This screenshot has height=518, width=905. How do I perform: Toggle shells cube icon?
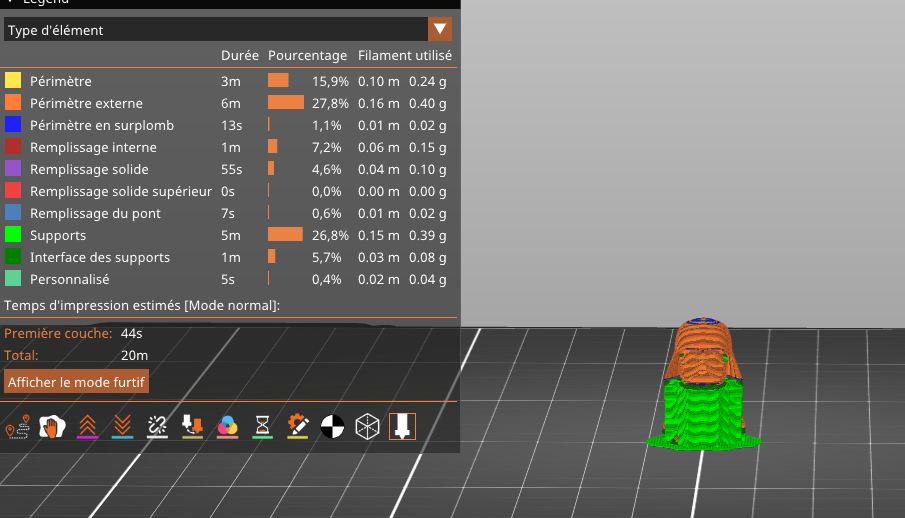pos(368,427)
